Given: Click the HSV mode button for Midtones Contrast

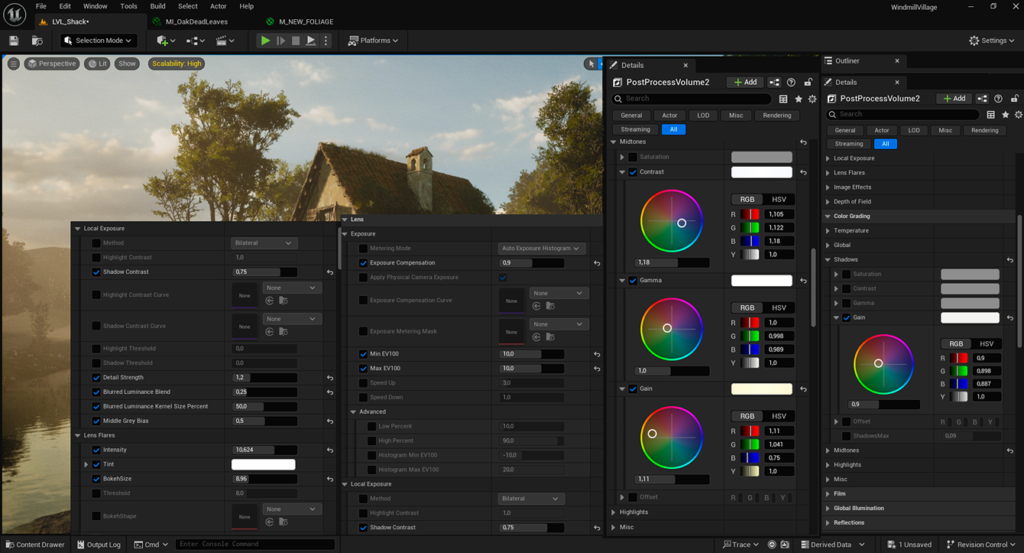Looking at the screenshot, I should [779, 199].
